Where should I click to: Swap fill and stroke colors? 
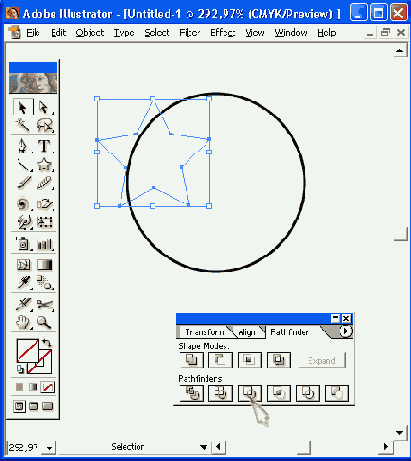(x=47, y=343)
